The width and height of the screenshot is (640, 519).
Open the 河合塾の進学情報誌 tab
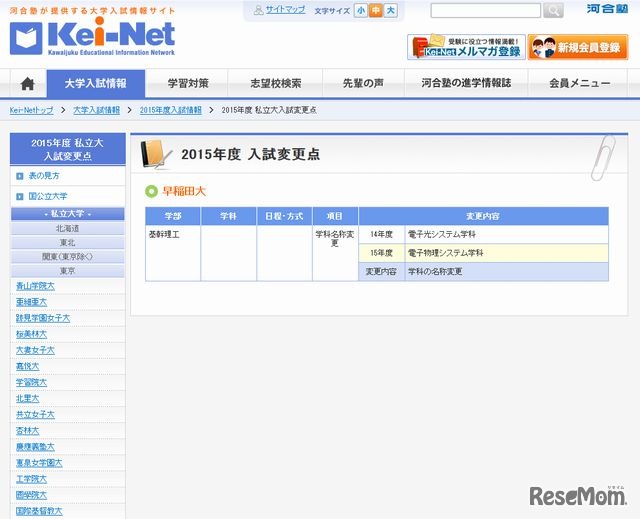(x=466, y=84)
